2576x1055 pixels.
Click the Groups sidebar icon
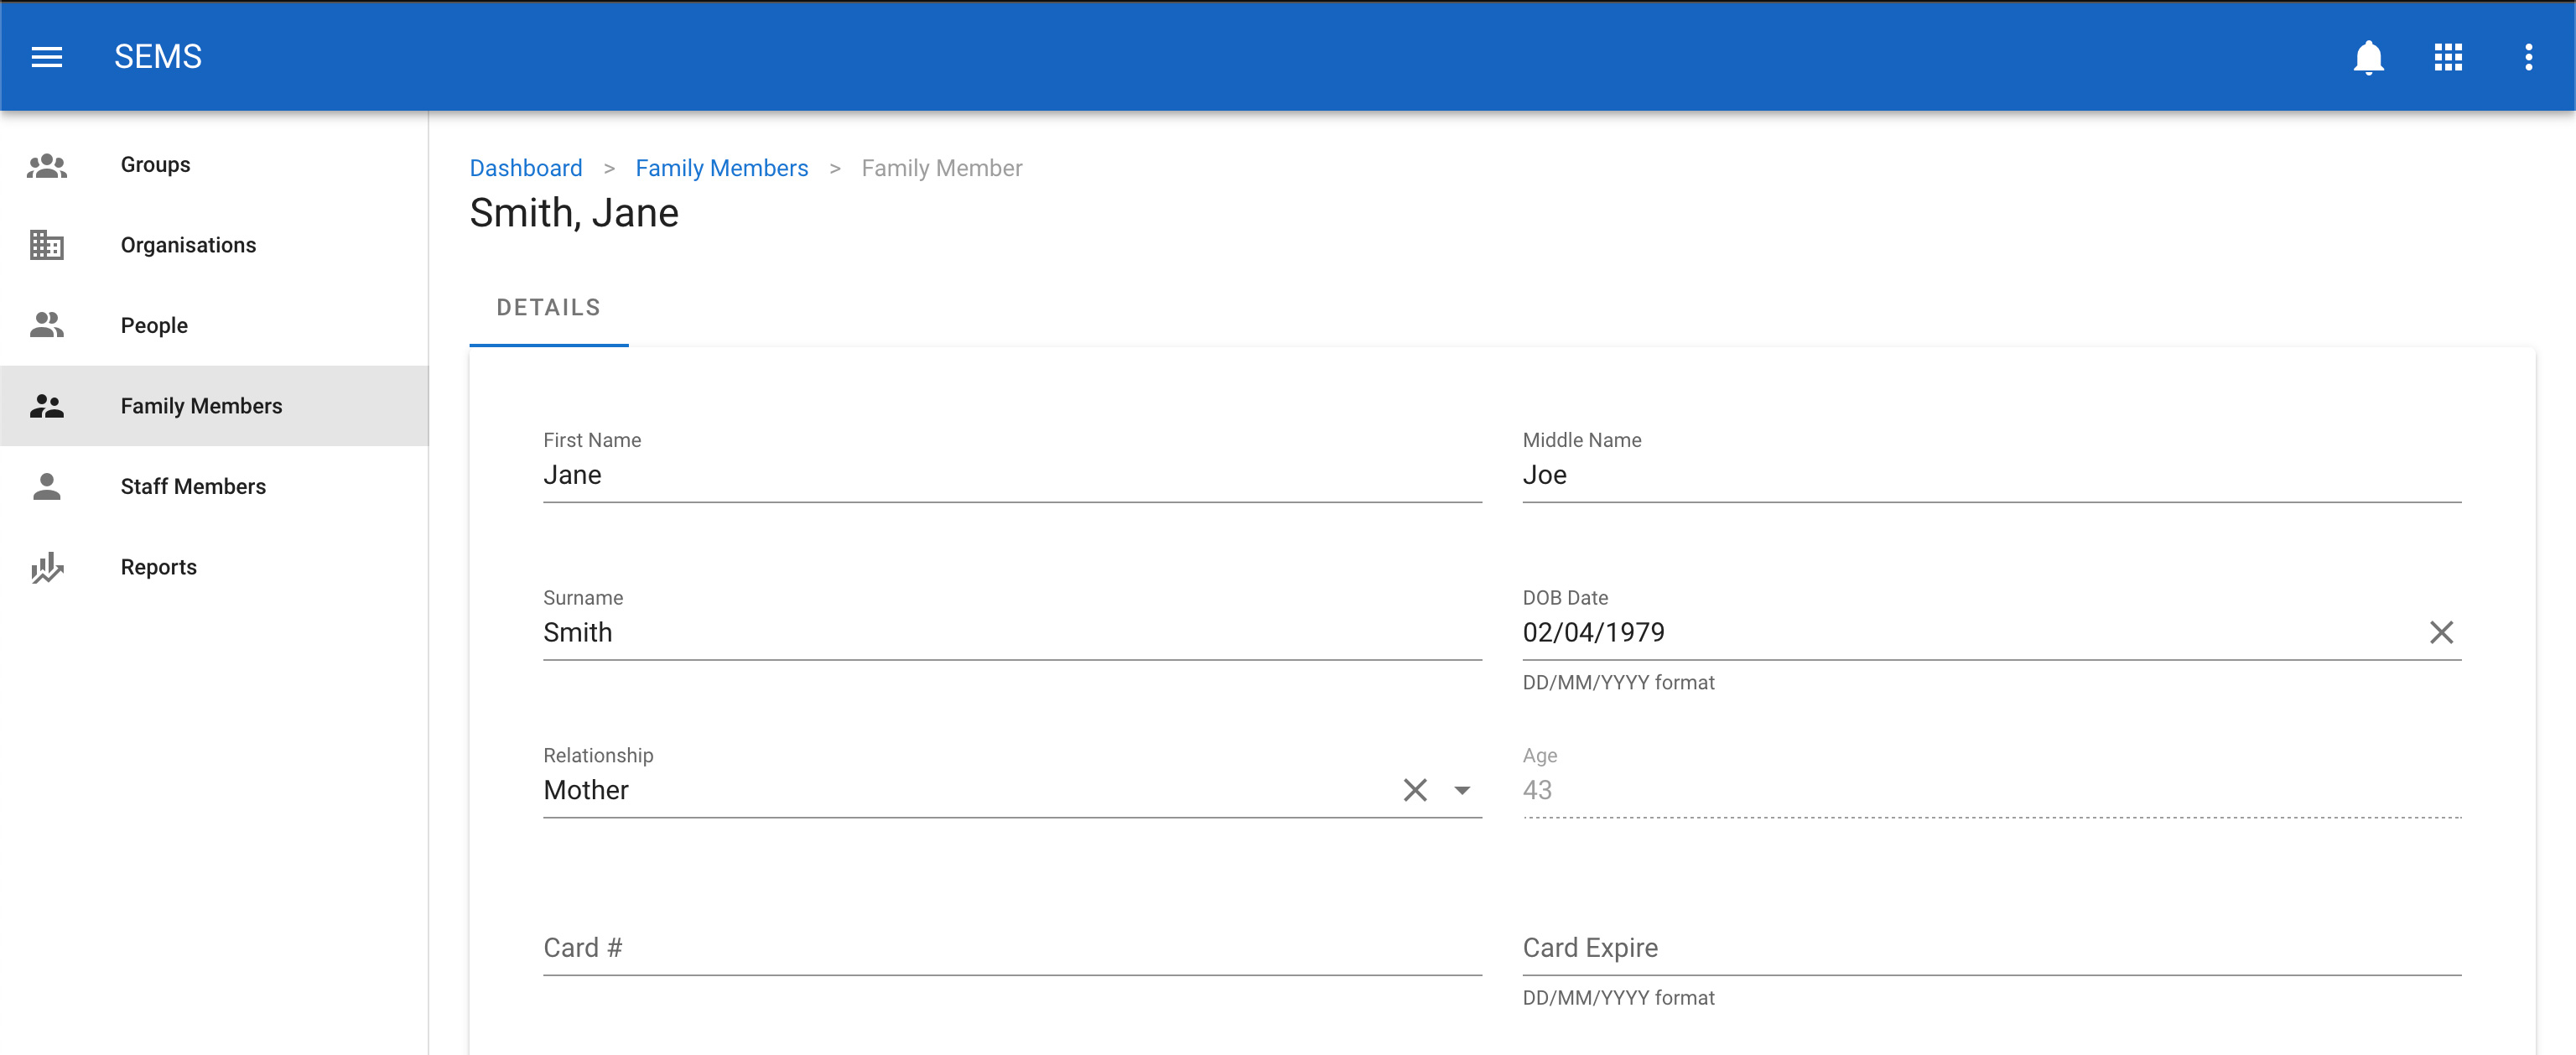[47, 165]
